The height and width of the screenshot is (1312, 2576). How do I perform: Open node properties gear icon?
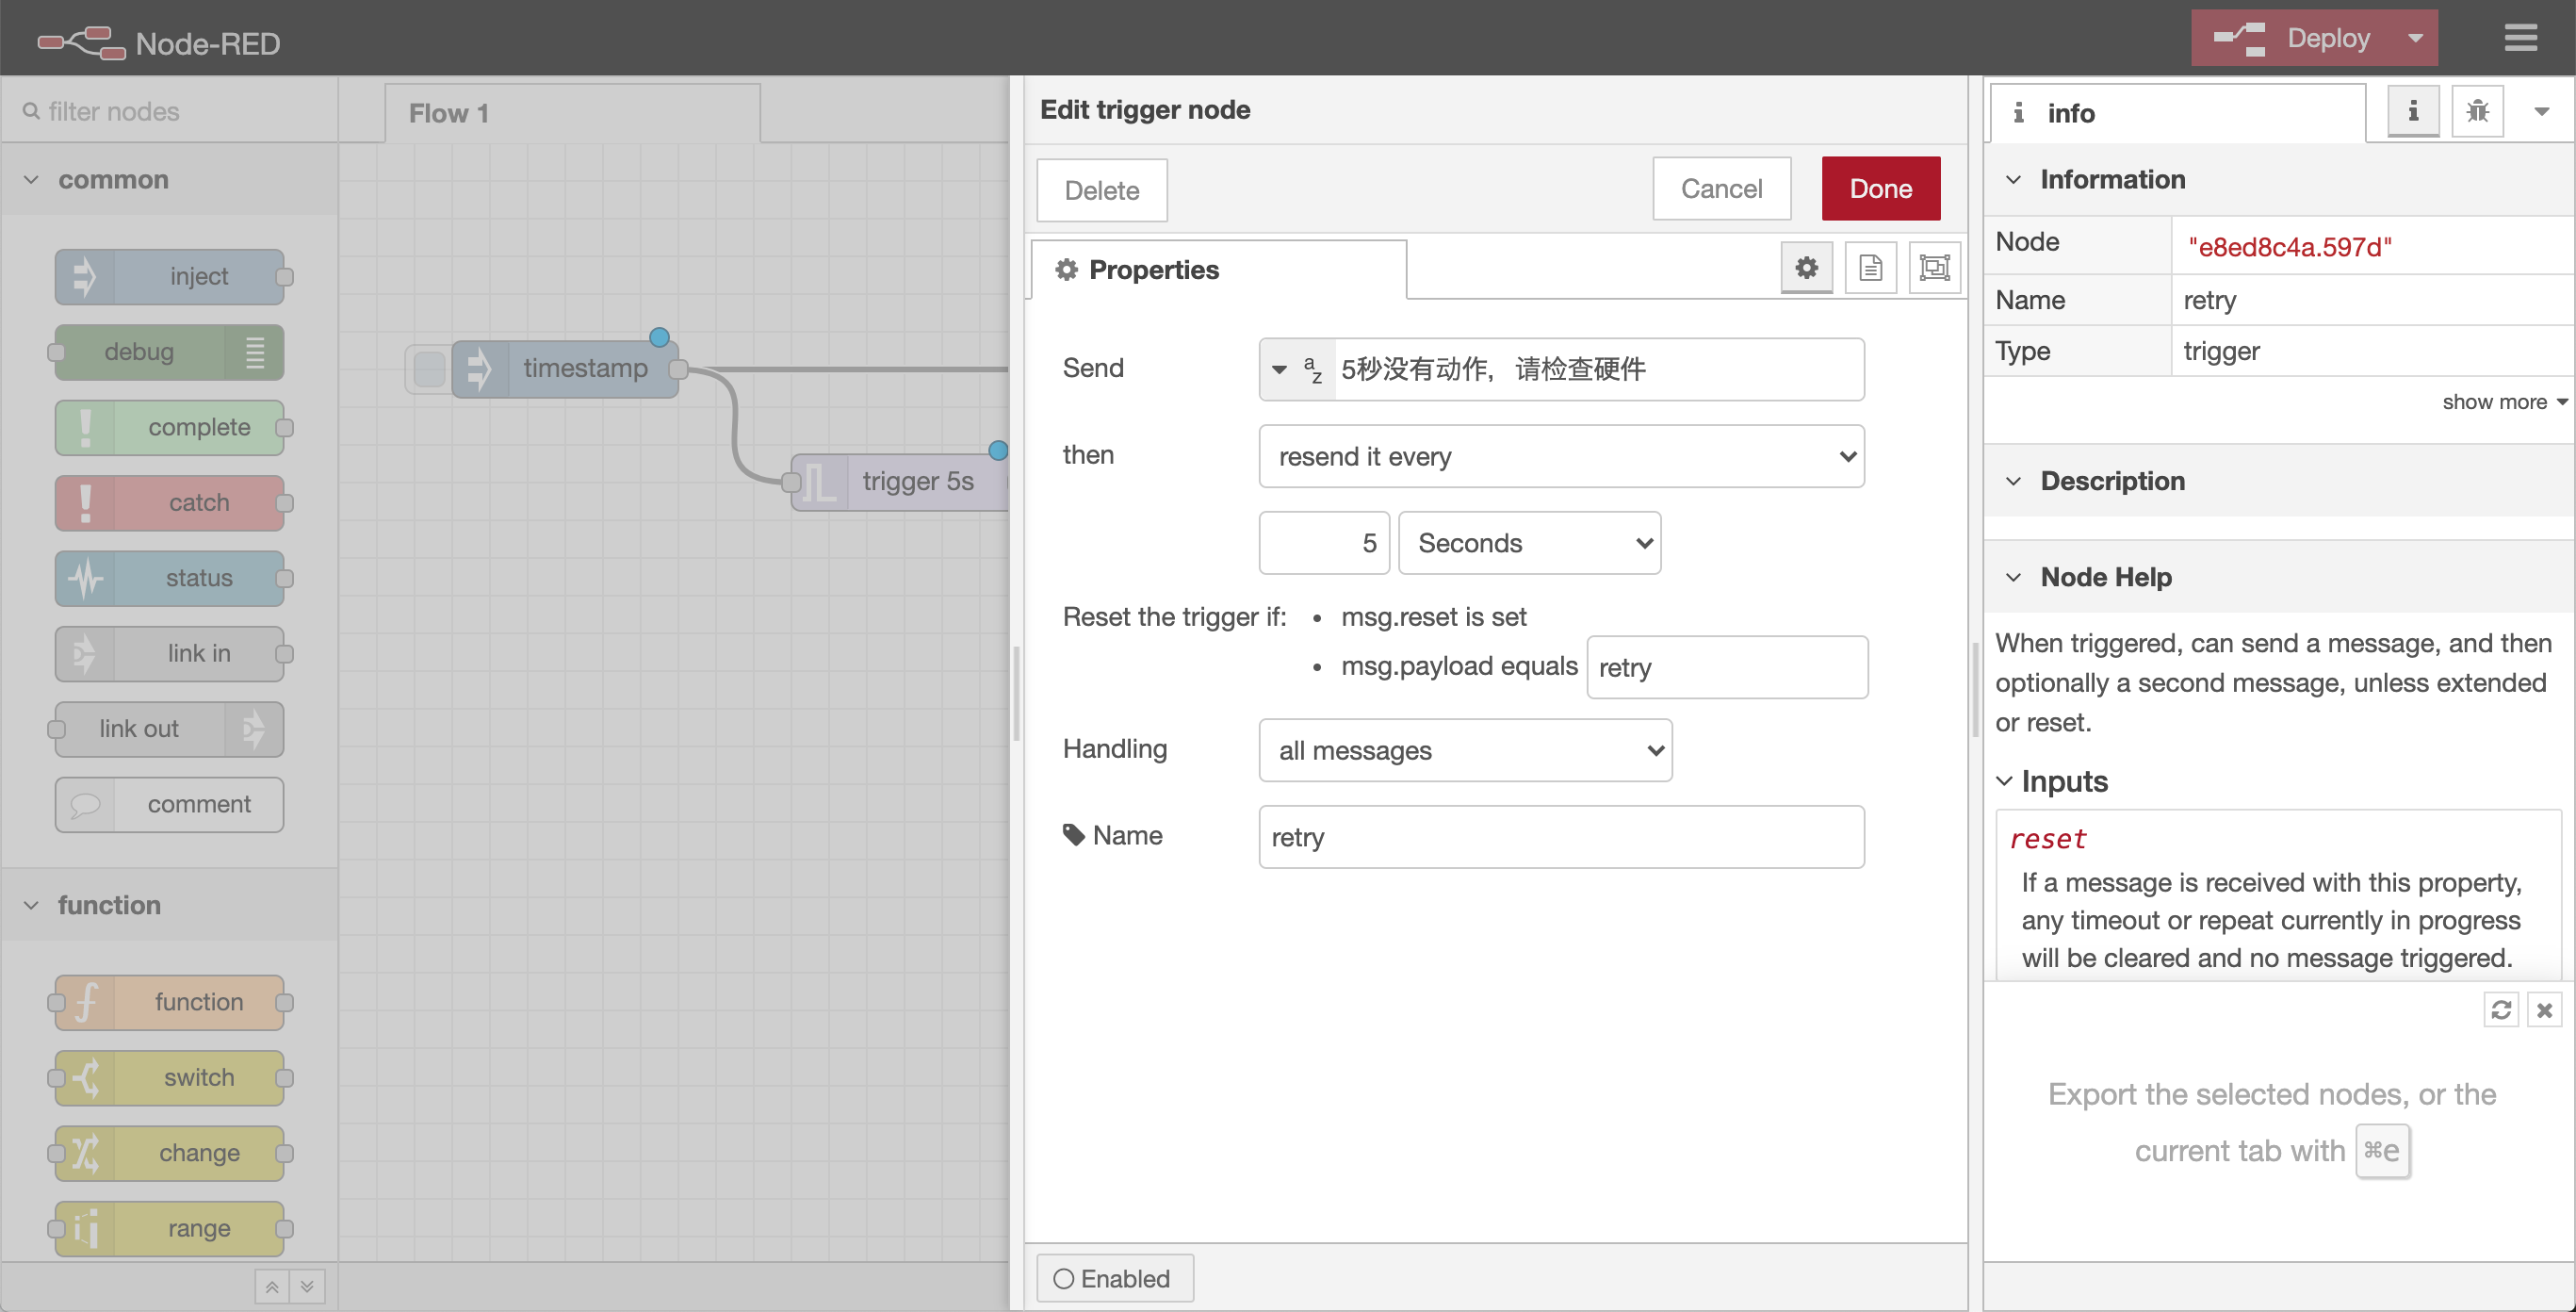[1806, 268]
